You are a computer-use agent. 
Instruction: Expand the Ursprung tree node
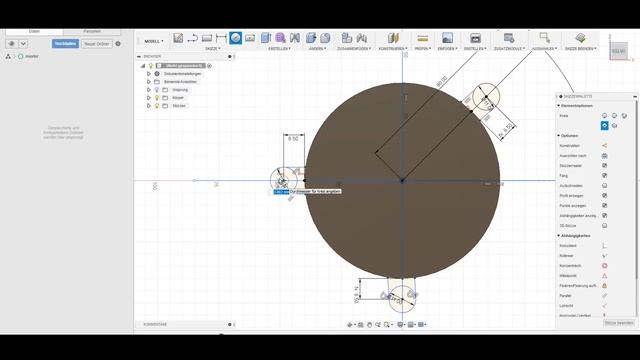[149, 90]
